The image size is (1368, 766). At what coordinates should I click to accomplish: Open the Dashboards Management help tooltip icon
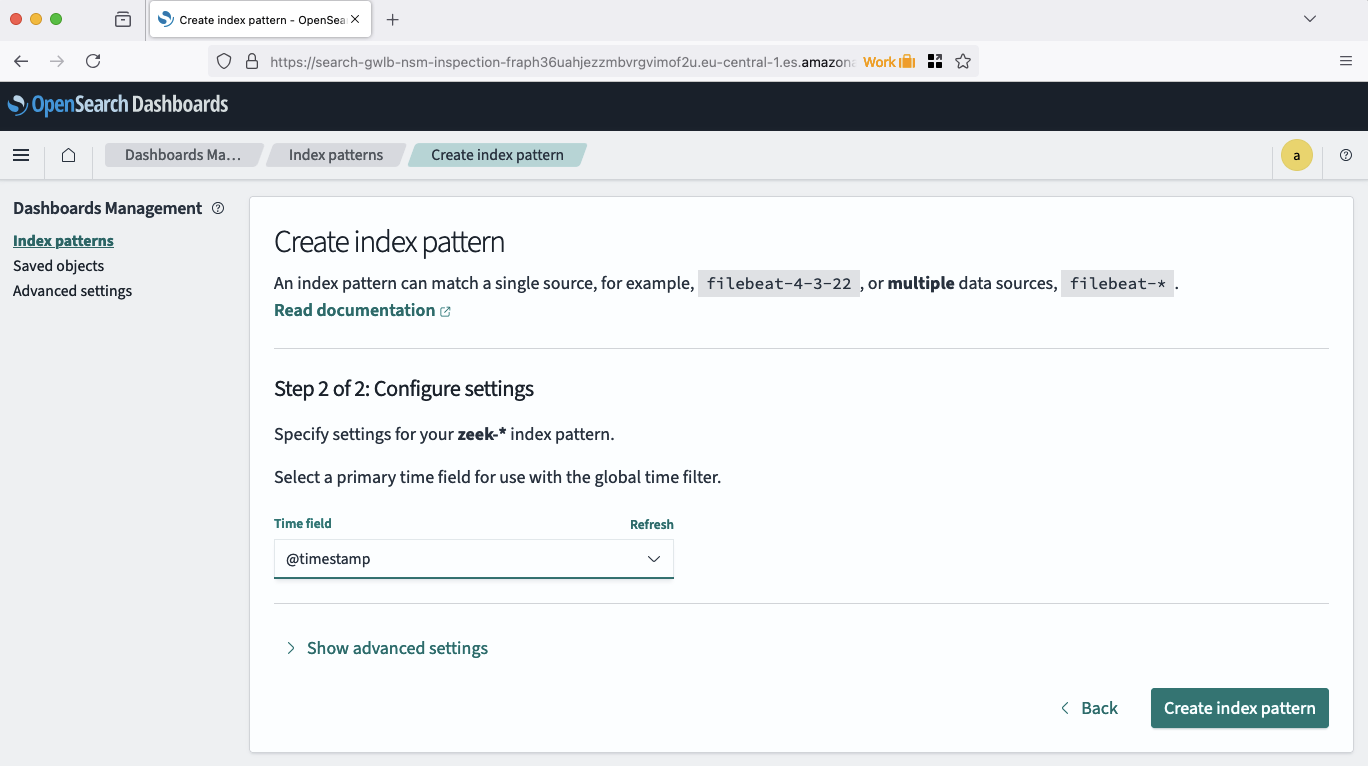[218, 208]
